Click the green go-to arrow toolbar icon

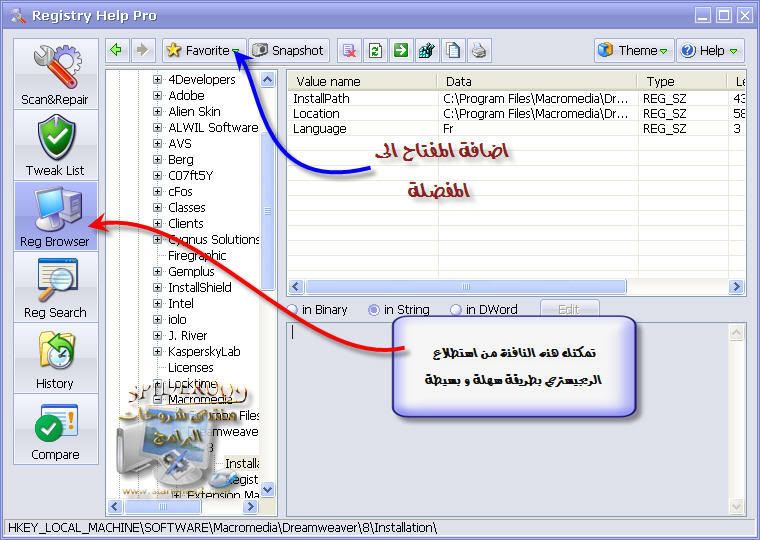[x=401, y=50]
